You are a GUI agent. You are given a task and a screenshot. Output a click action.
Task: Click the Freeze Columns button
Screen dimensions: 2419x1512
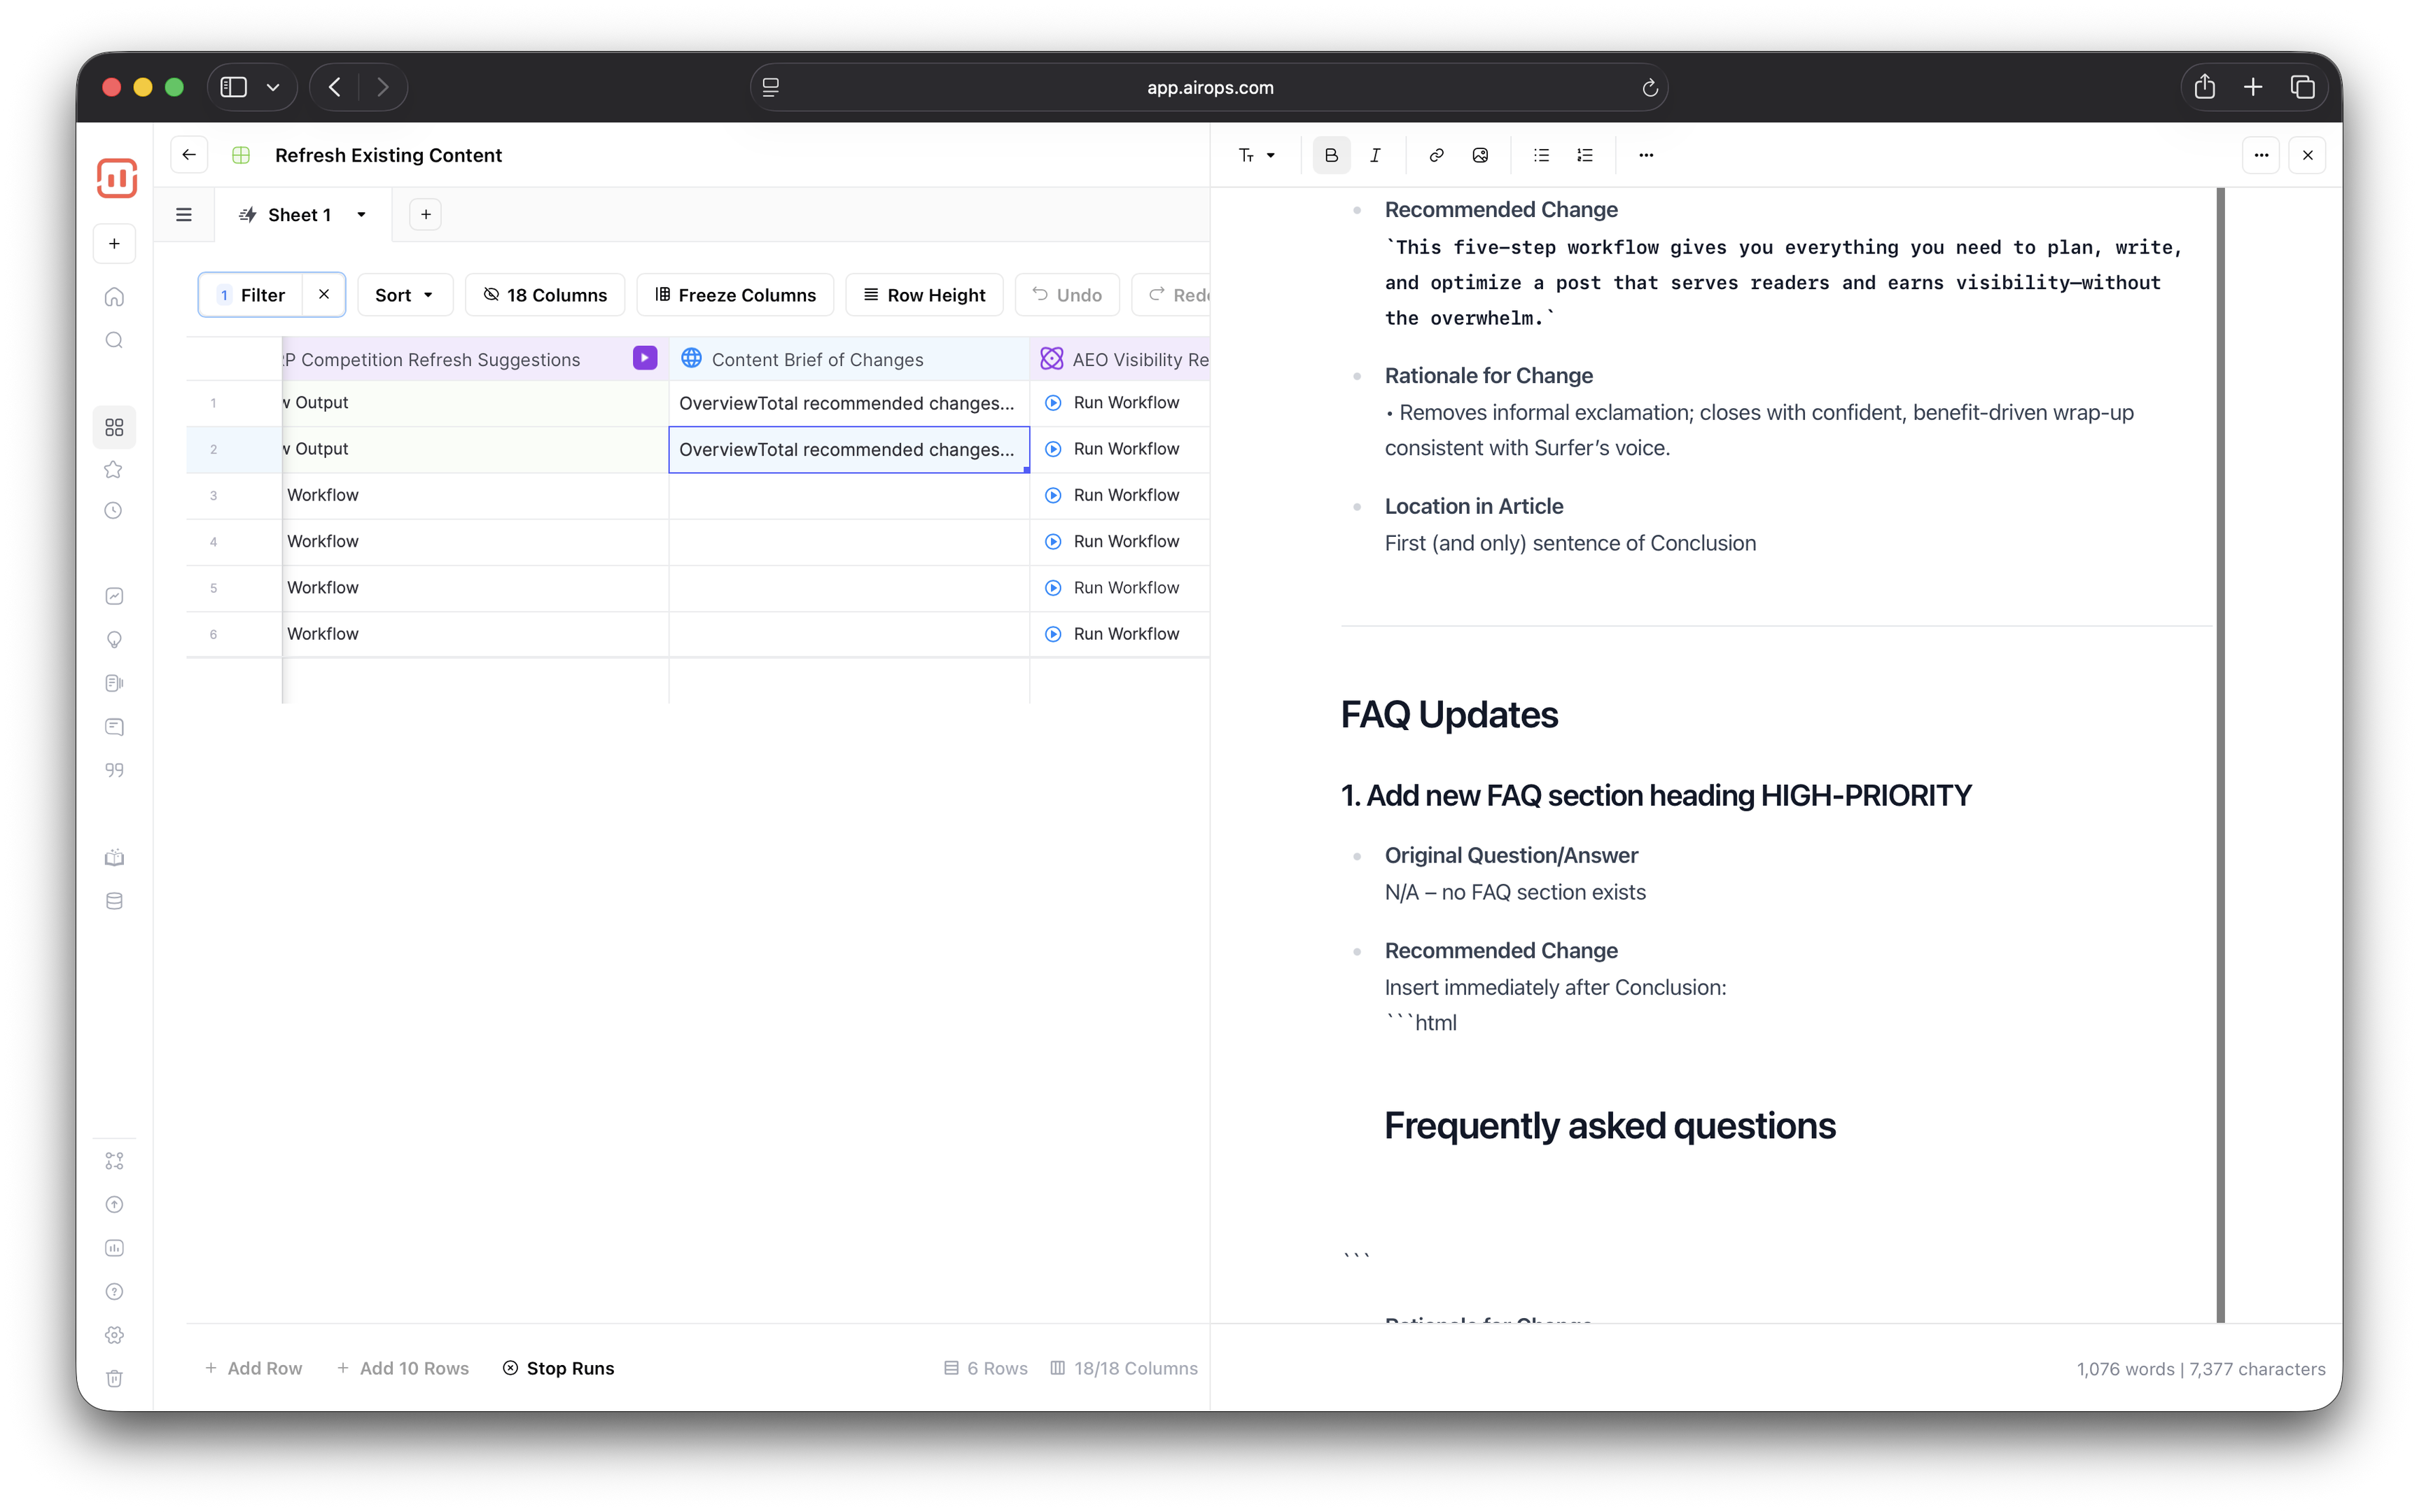coord(735,295)
